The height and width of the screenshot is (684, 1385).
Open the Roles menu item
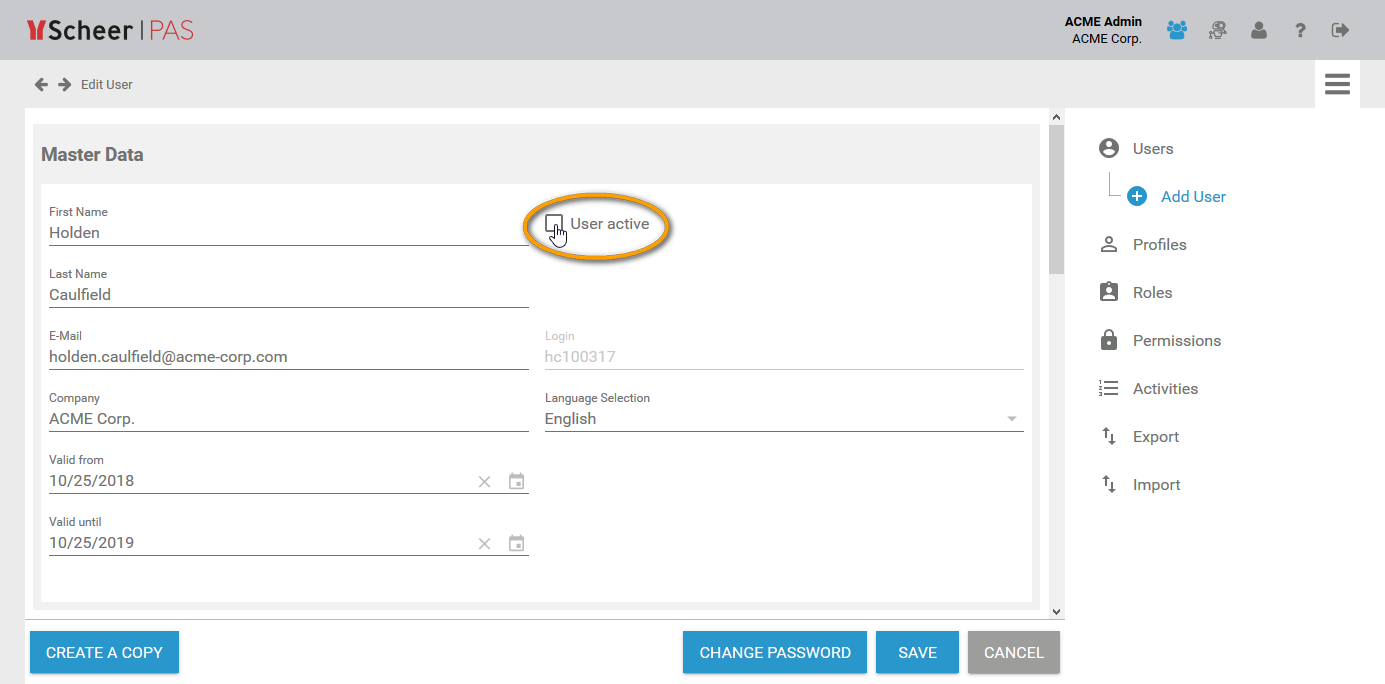point(1152,293)
